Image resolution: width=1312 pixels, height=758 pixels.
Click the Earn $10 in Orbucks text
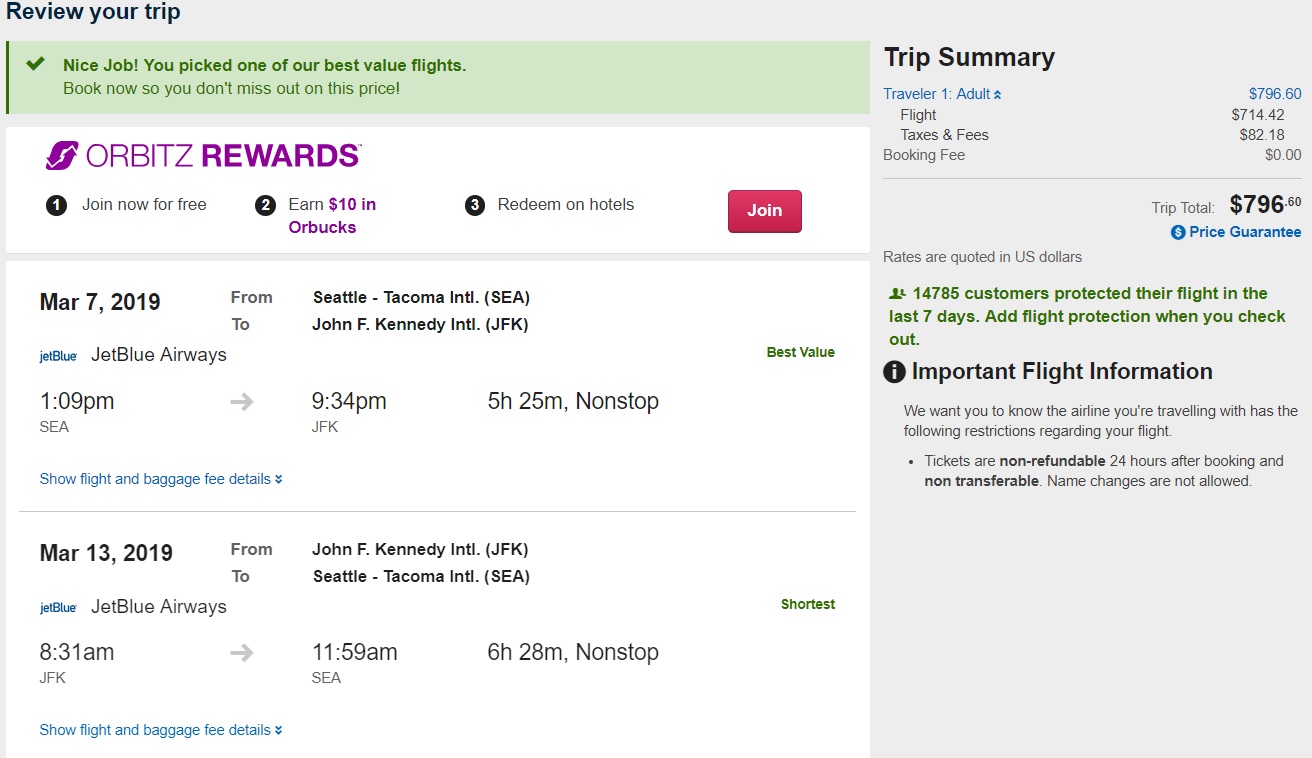click(x=331, y=215)
